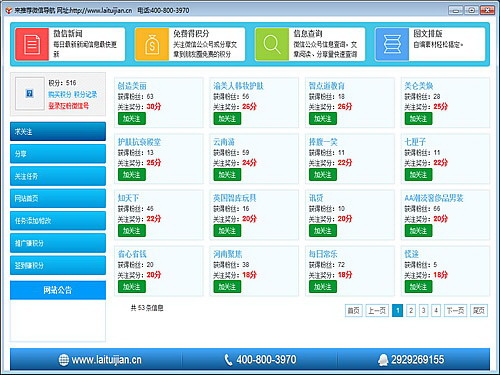500x375 pixels.
Task: Click 加关注 for the card with 16 fans
Action: (x=227, y=231)
